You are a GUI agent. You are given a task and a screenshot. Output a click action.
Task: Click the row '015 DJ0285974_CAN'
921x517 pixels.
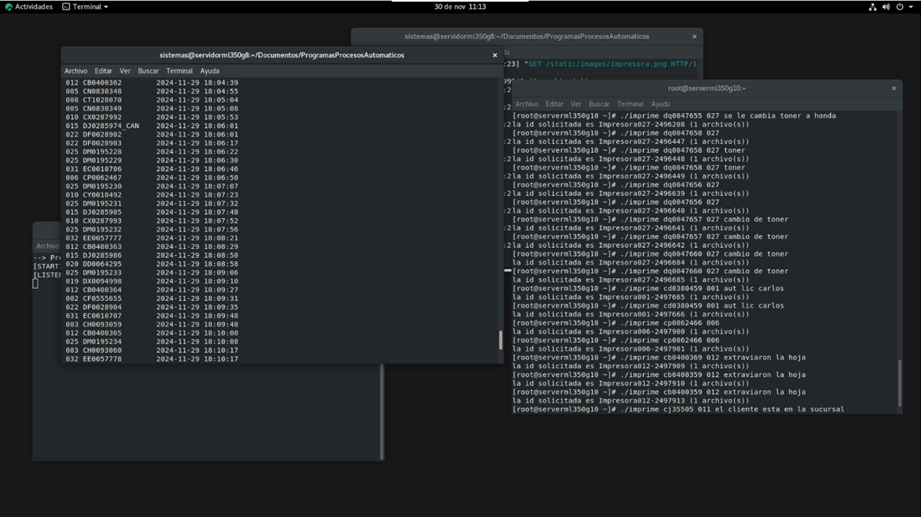152,126
